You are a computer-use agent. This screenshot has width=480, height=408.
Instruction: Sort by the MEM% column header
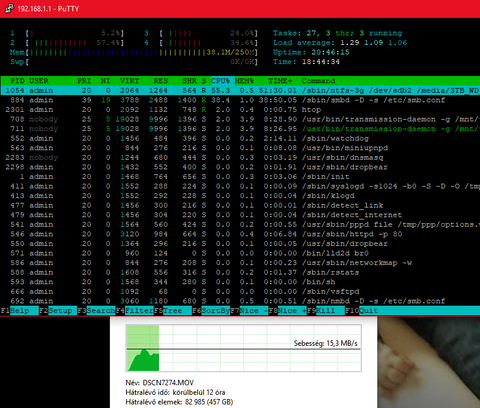pos(244,81)
